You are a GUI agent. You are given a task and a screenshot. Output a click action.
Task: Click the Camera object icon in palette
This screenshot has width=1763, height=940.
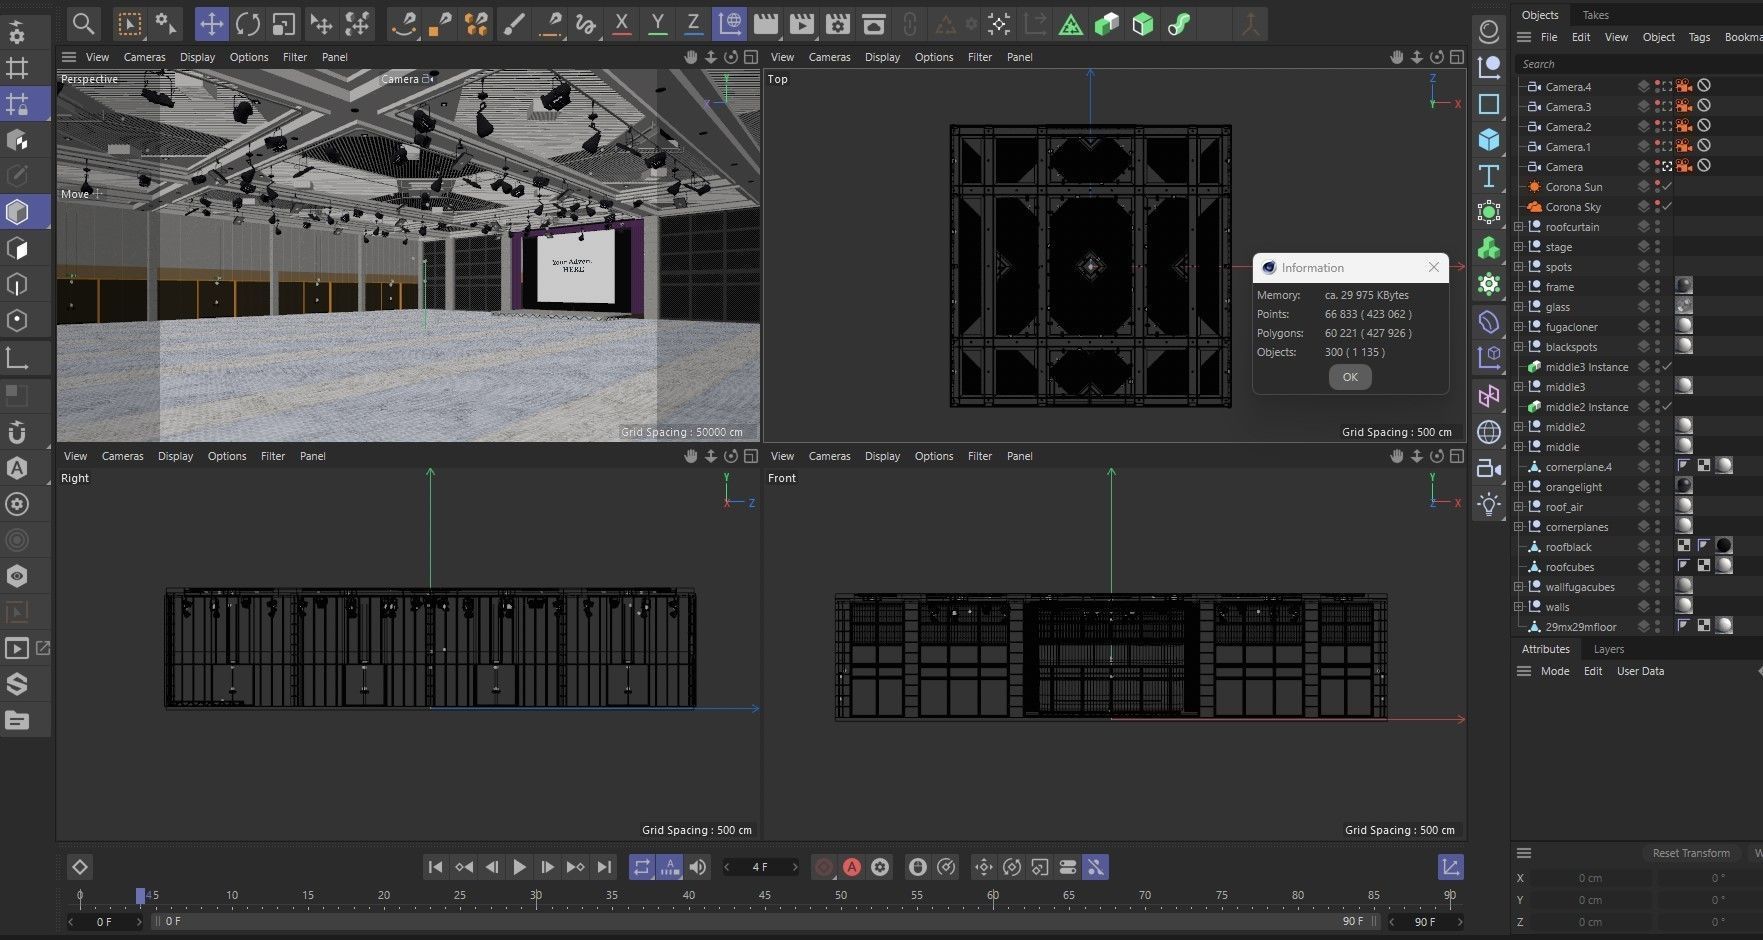pos(1489,467)
